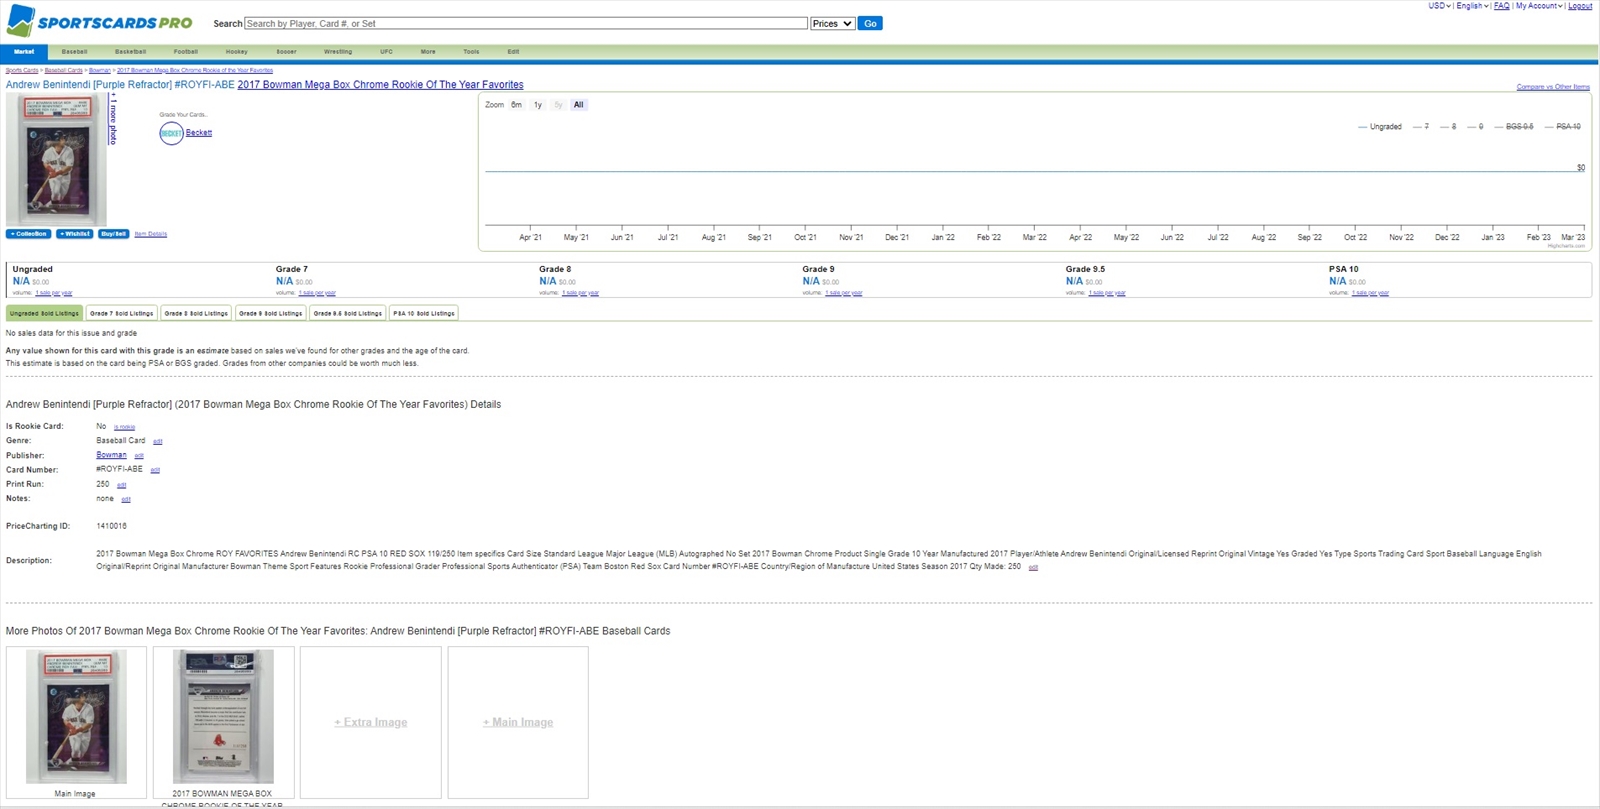
Task: Click the edit link next to Card Number
Action: [x=155, y=470]
